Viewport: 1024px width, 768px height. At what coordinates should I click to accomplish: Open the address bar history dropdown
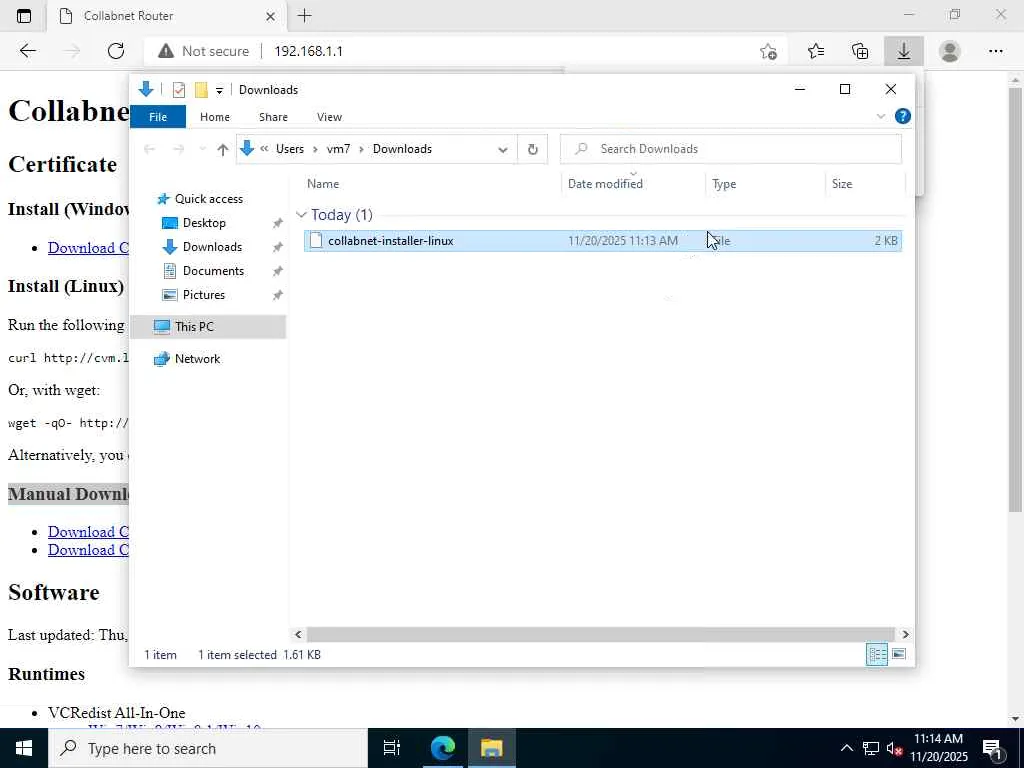coord(503,150)
